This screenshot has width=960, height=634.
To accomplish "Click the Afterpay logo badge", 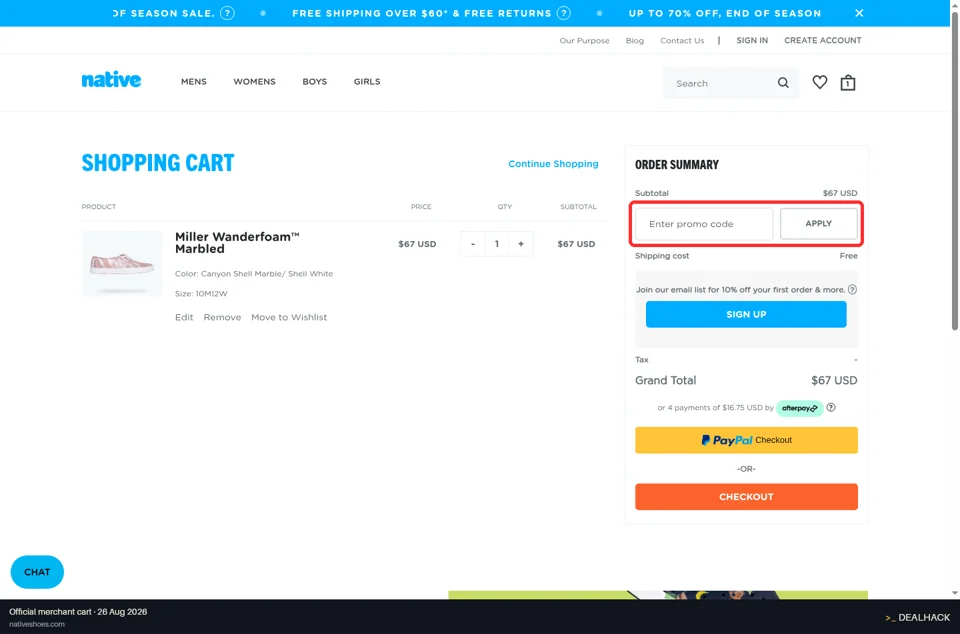I will (x=799, y=408).
